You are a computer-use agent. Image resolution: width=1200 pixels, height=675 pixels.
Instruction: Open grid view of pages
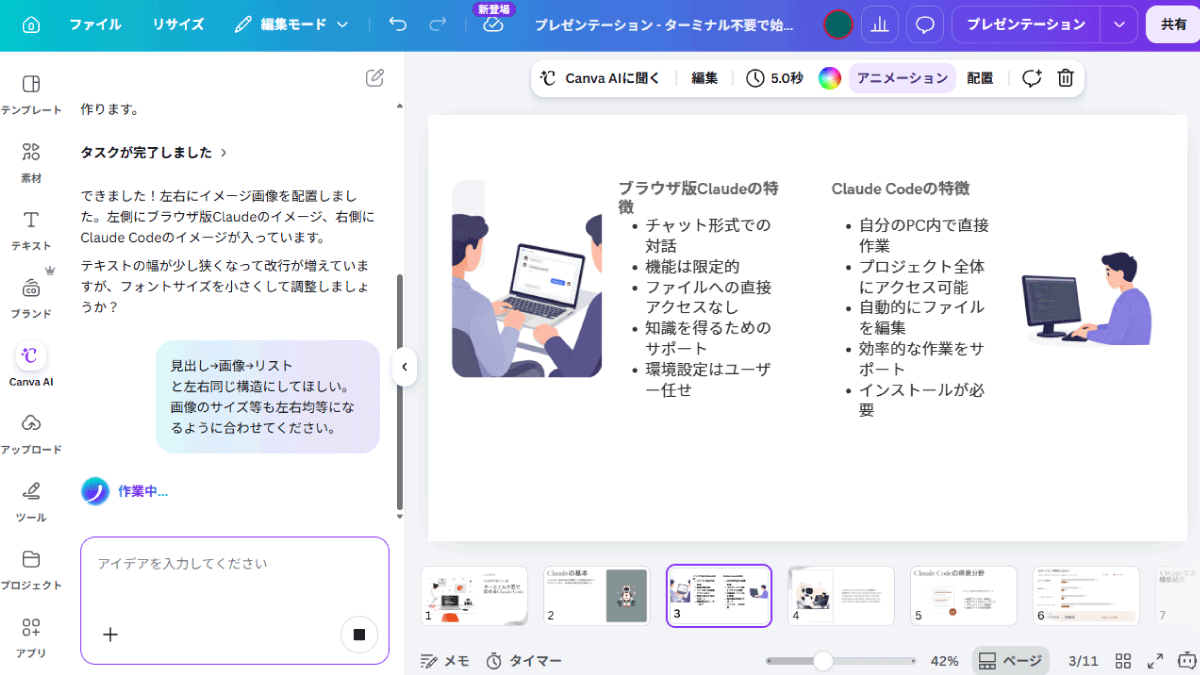[1123, 661]
